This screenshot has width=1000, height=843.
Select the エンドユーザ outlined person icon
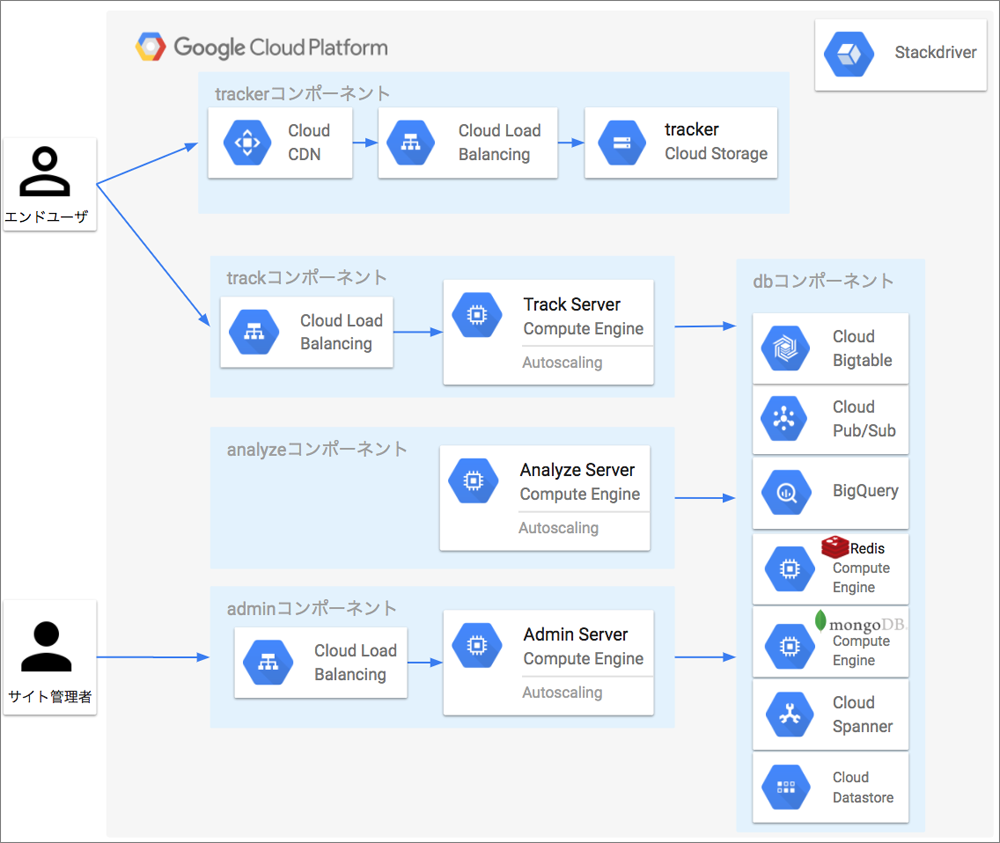[x=45, y=171]
